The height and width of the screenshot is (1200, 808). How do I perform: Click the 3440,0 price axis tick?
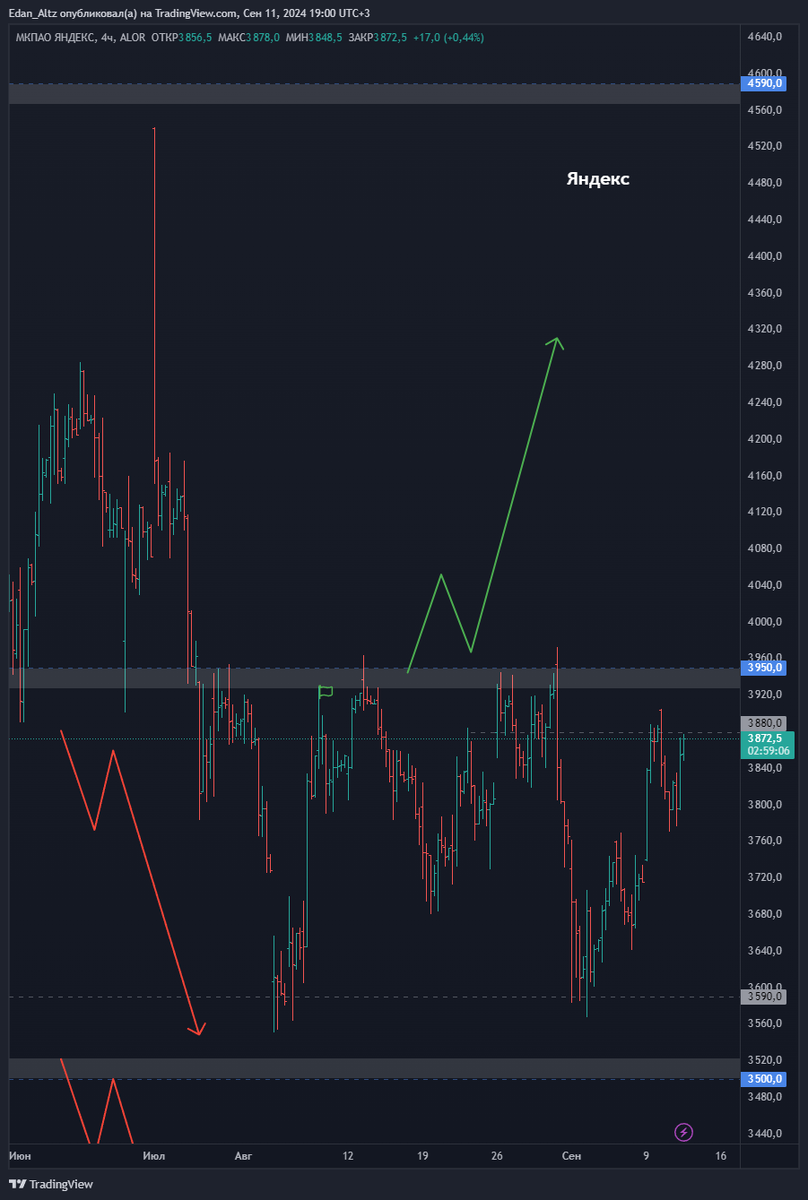(x=765, y=1133)
